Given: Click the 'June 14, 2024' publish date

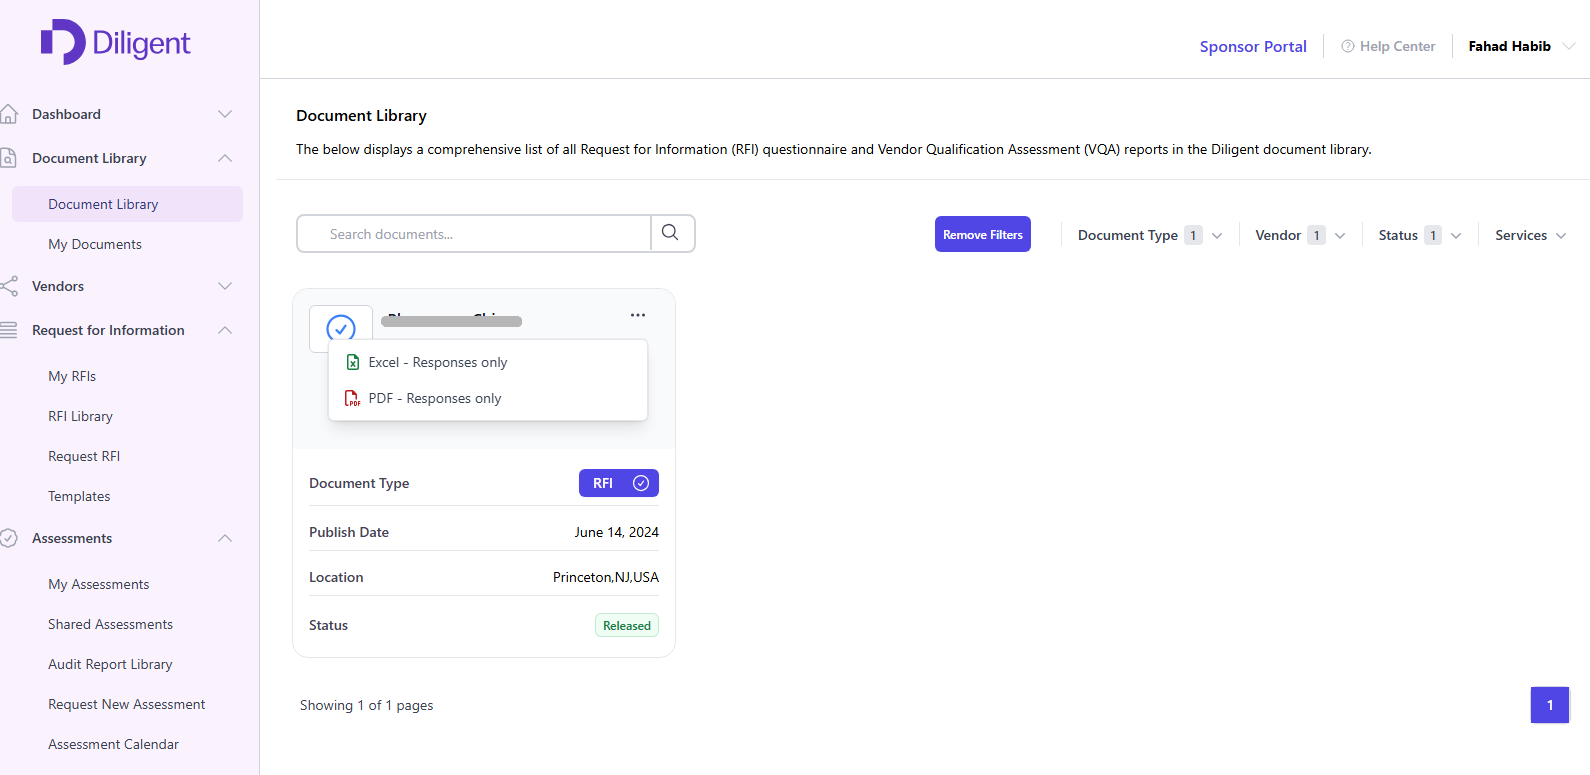Looking at the screenshot, I should click(x=617, y=532).
